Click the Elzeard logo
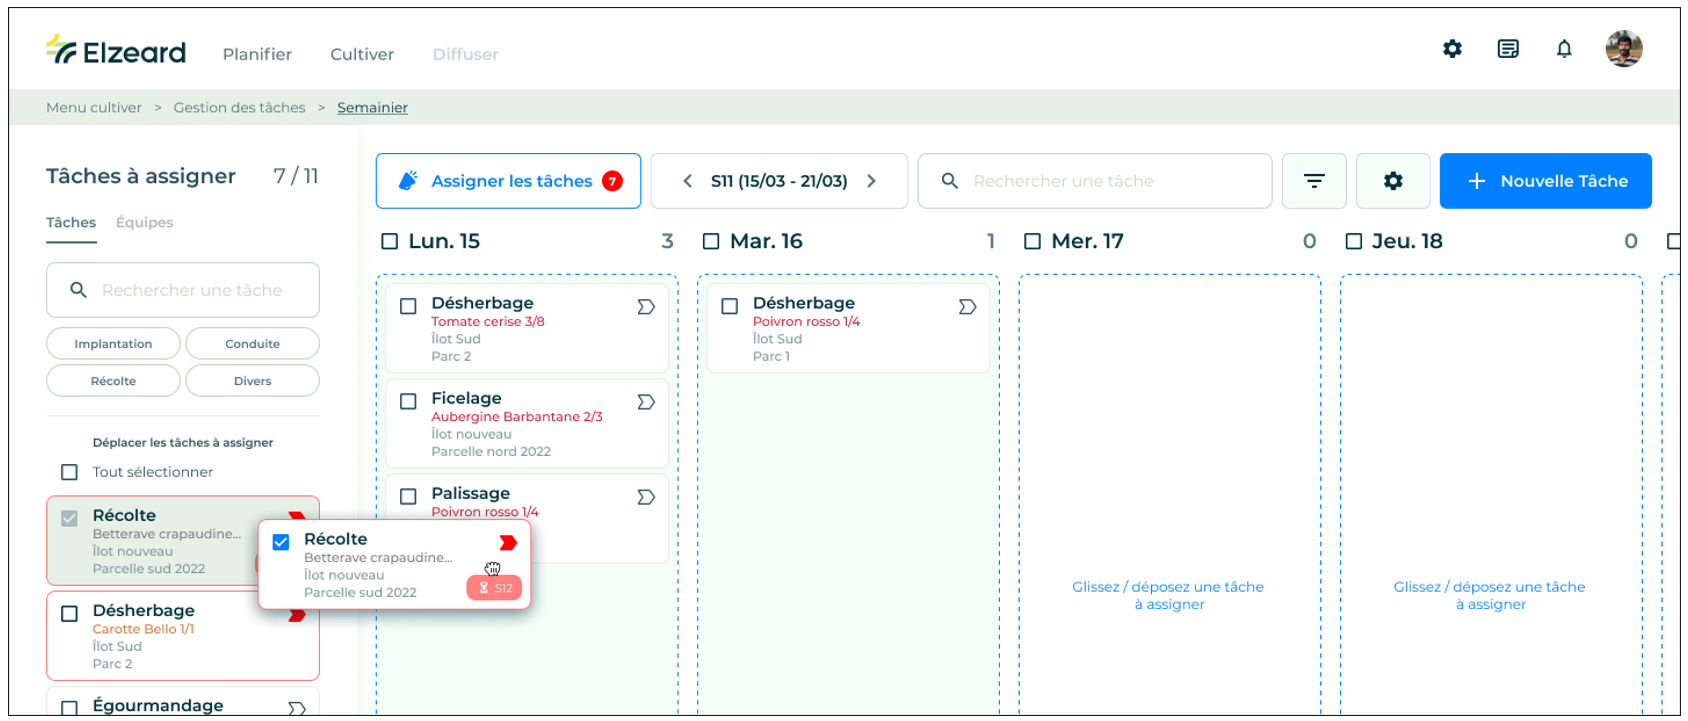This screenshot has width=1688, height=721. pos(116,51)
